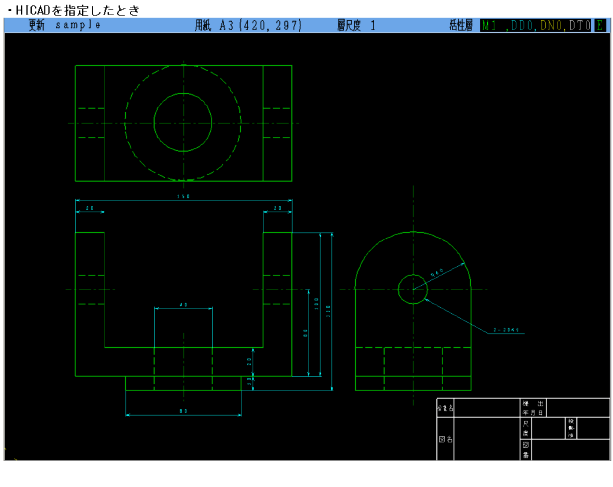613x487 pixels.
Task: Click the '図名' title block label
Action: tap(446, 439)
